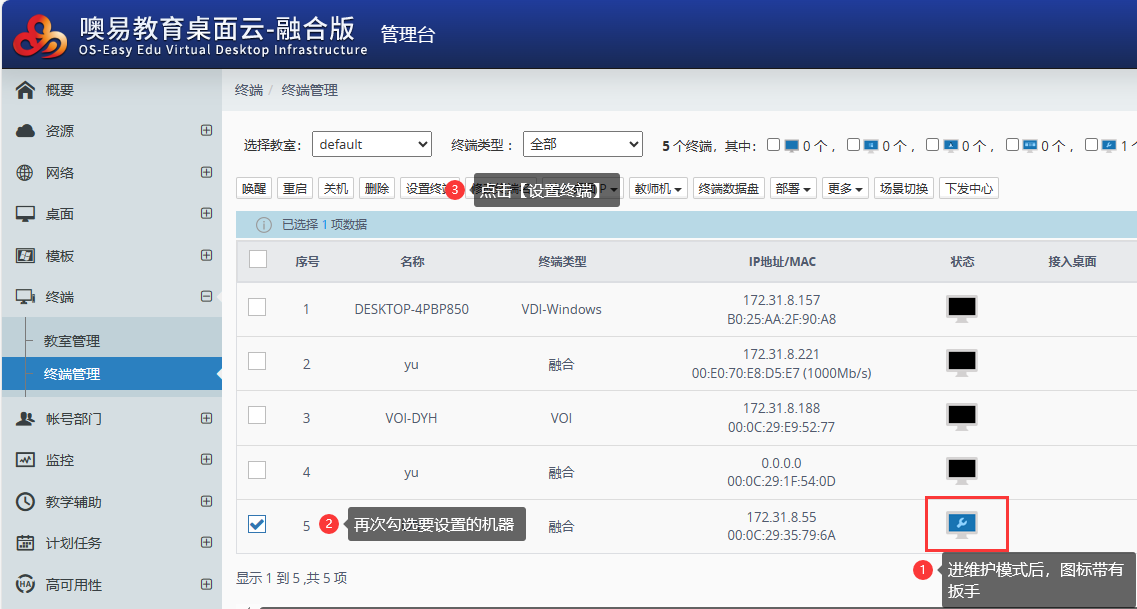
Task: Expand the 桌面 menu plus icon
Action: tap(206, 214)
